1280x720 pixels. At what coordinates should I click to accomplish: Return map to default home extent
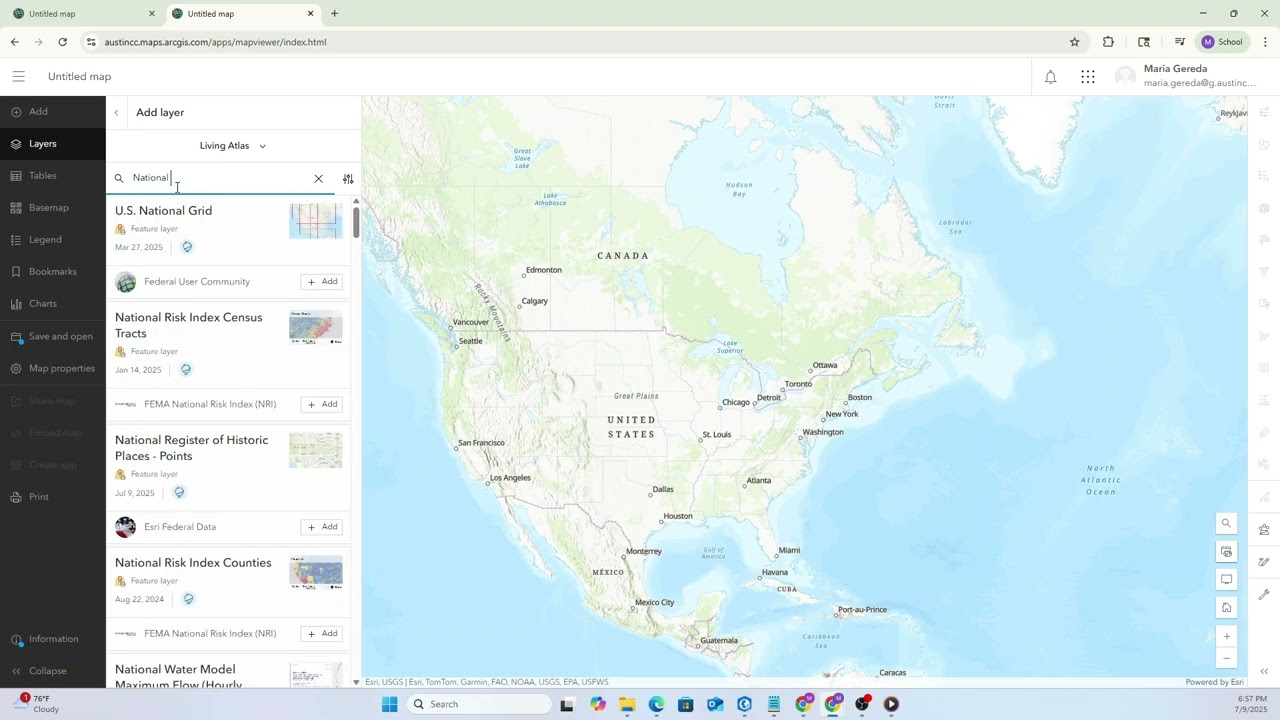tap(1226, 608)
